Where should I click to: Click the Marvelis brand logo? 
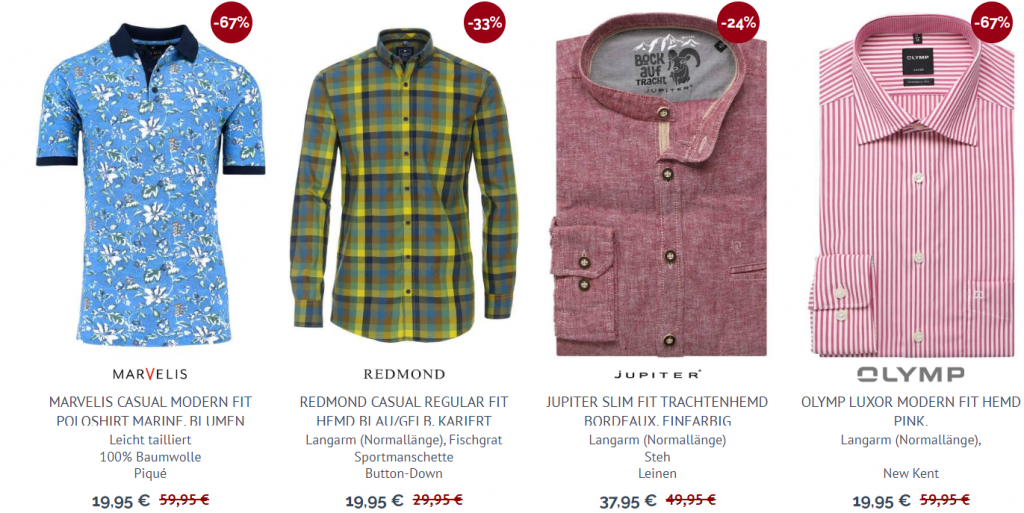tap(150, 374)
